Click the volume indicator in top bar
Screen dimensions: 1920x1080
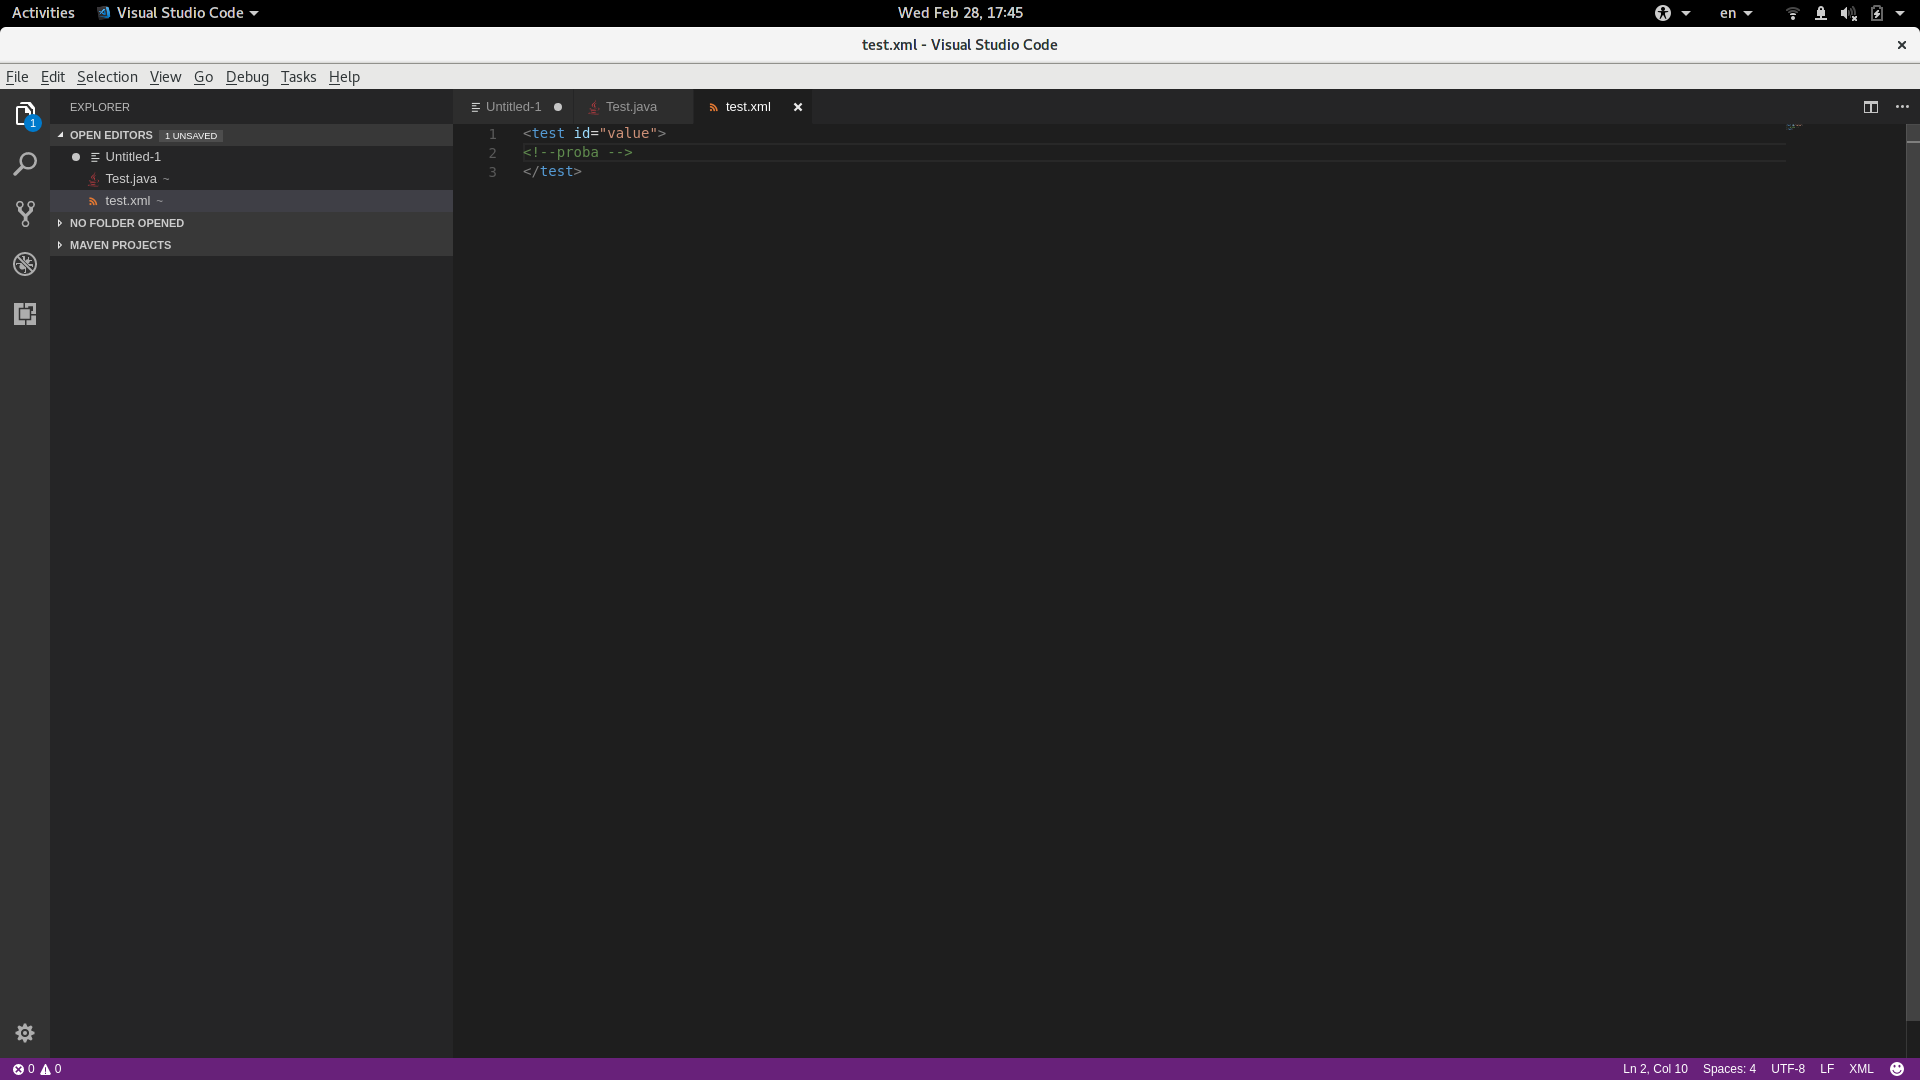click(x=1848, y=13)
